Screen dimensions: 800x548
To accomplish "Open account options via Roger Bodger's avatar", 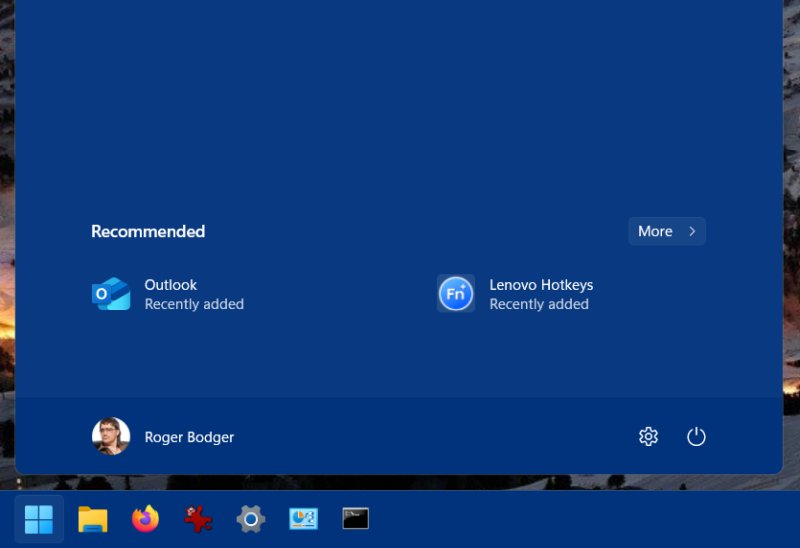I will [x=111, y=437].
